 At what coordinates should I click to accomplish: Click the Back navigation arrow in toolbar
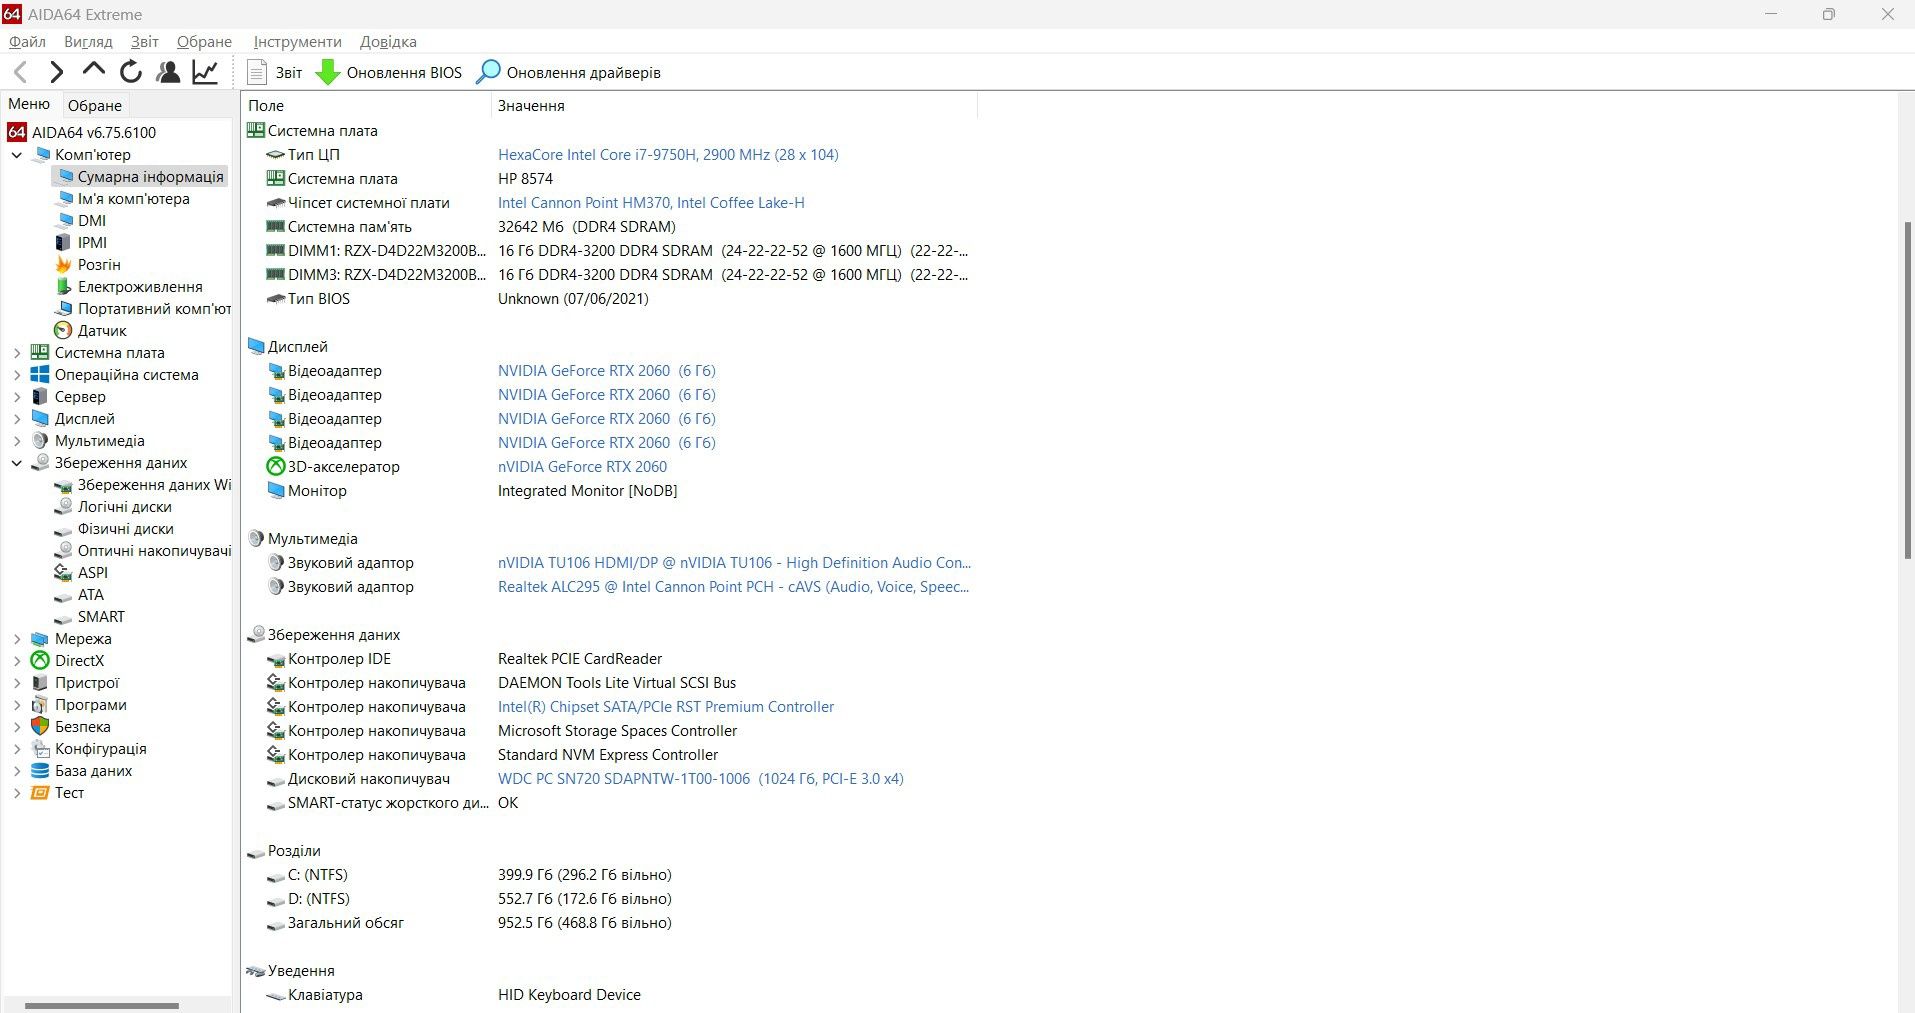pyautogui.click(x=20, y=72)
